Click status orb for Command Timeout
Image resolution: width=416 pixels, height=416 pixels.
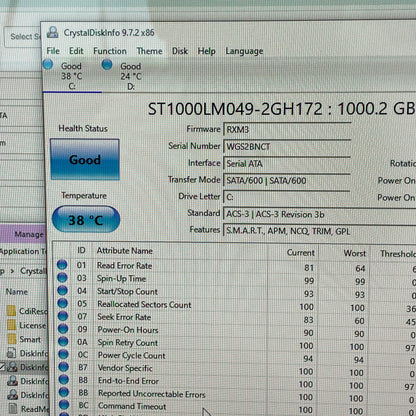pyautogui.click(x=64, y=405)
